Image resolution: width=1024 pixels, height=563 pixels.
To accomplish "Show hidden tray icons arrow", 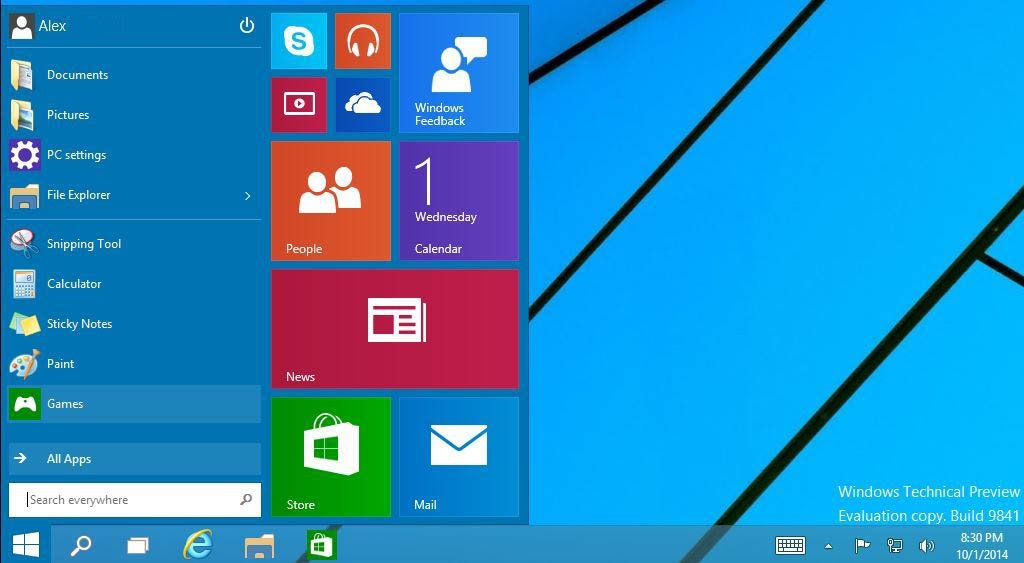I will tap(828, 546).
